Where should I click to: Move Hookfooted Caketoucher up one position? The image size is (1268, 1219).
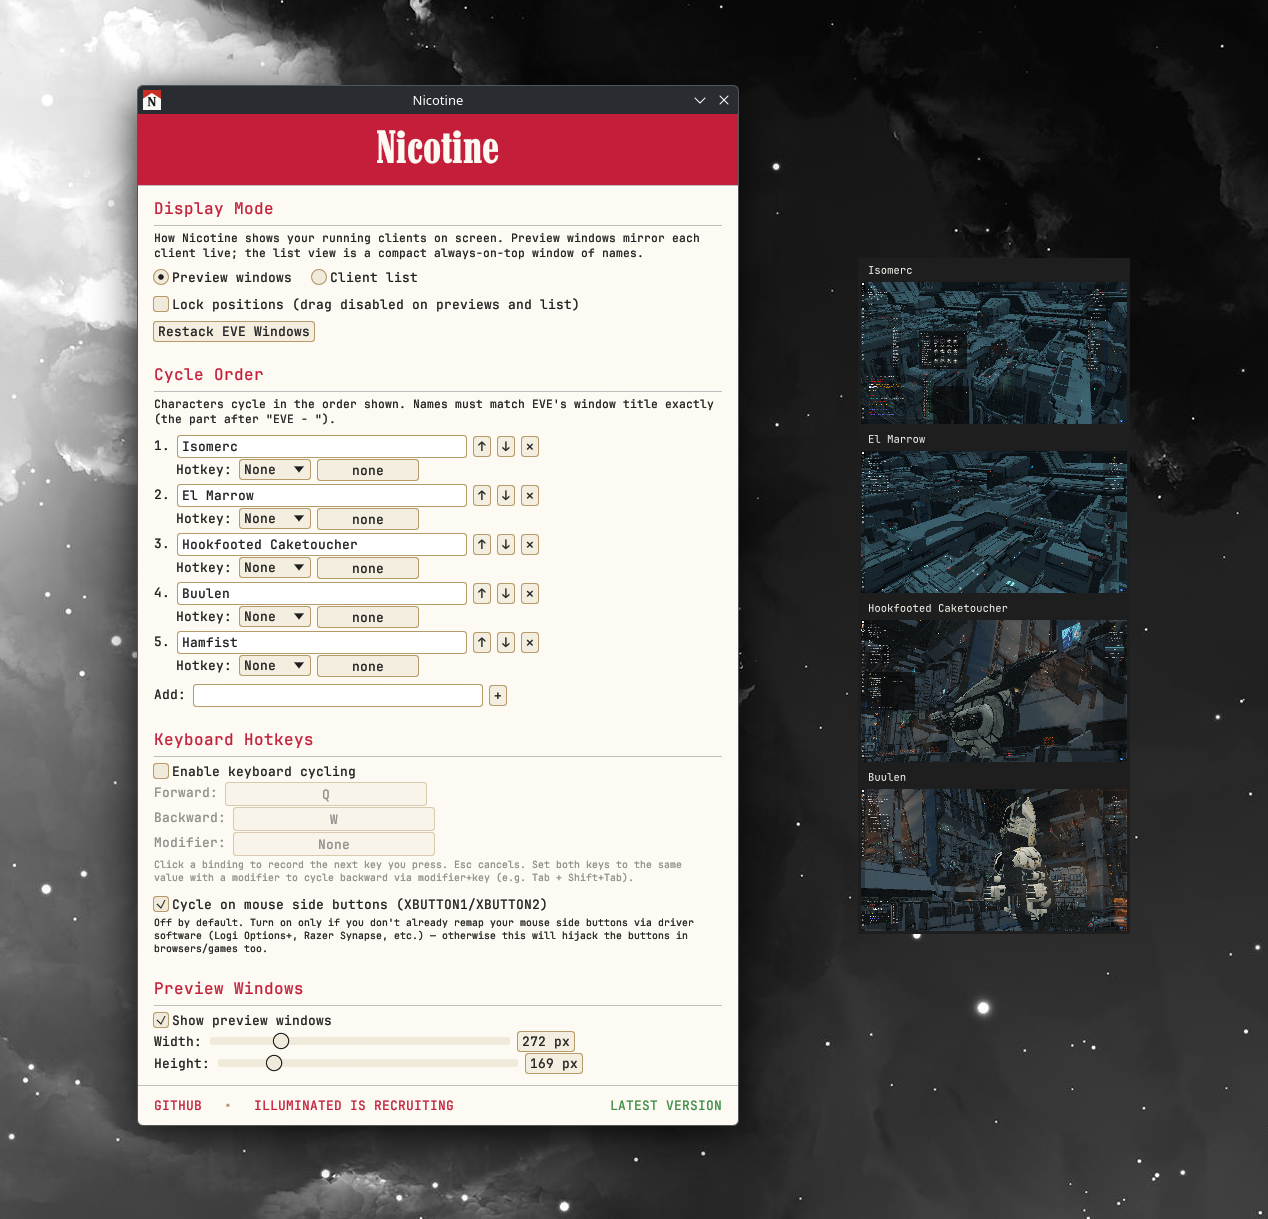482,544
